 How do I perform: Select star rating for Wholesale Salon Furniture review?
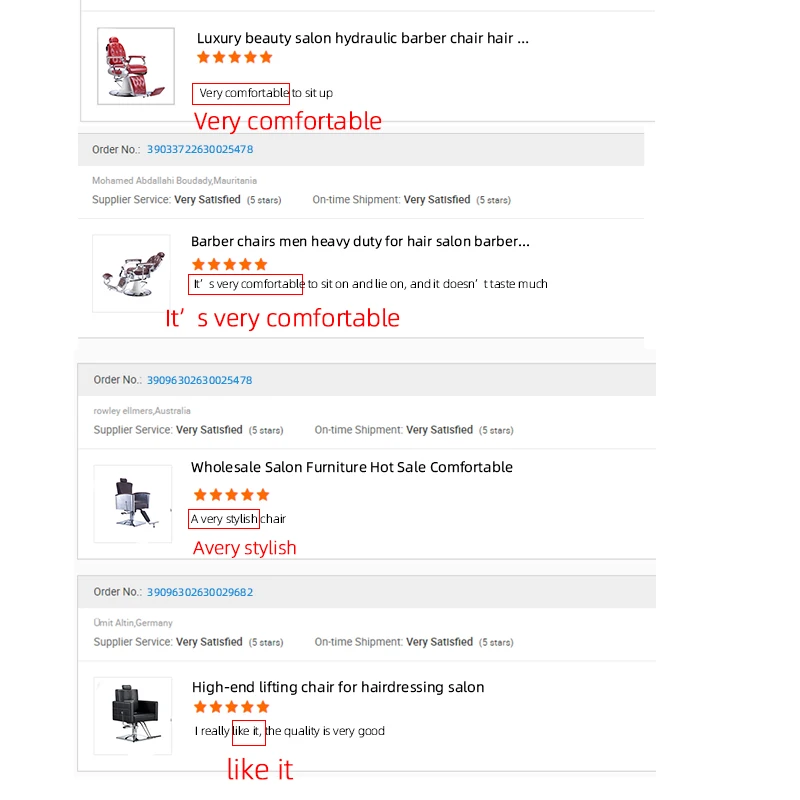point(231,494)
